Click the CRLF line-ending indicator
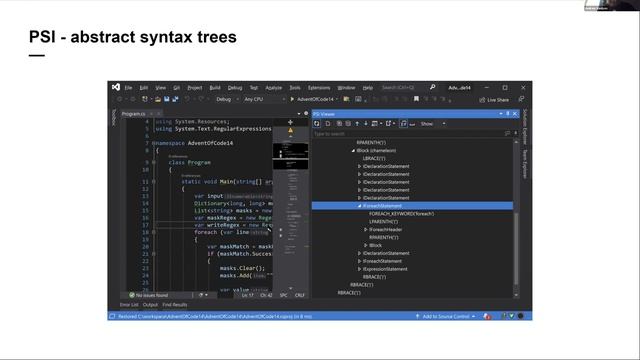 point(300,295)
